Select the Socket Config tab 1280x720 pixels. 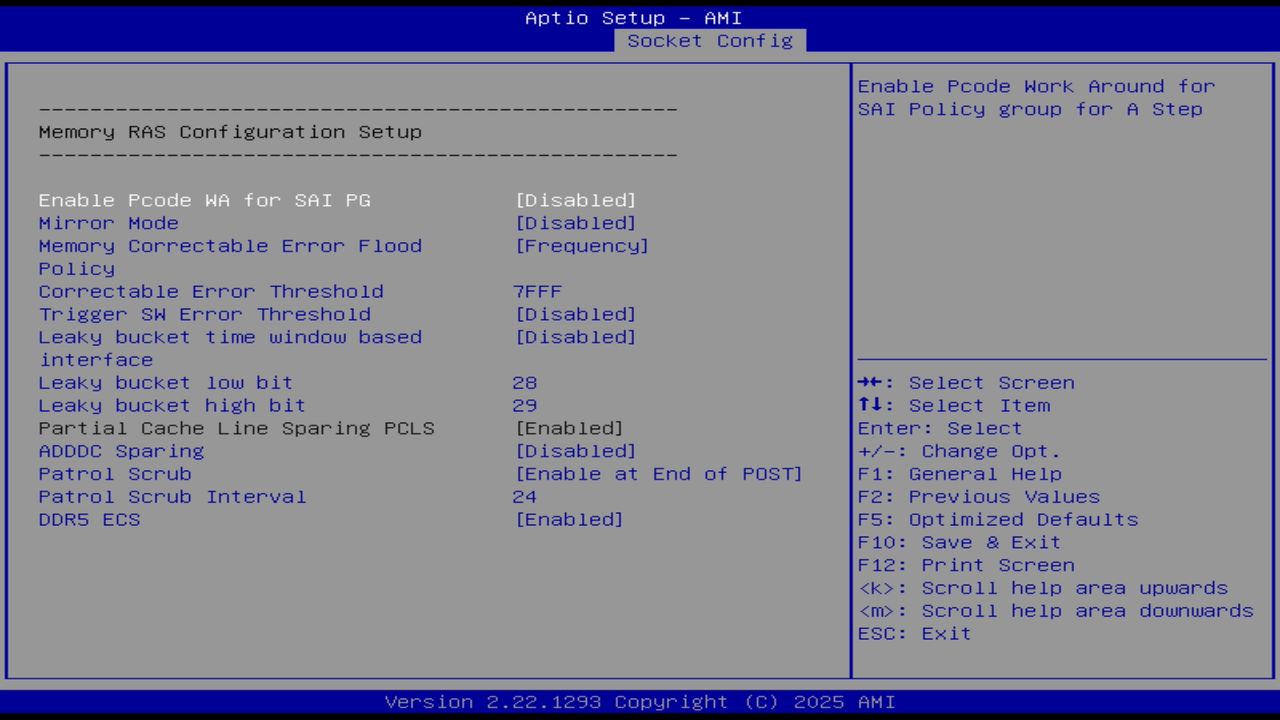709,41
